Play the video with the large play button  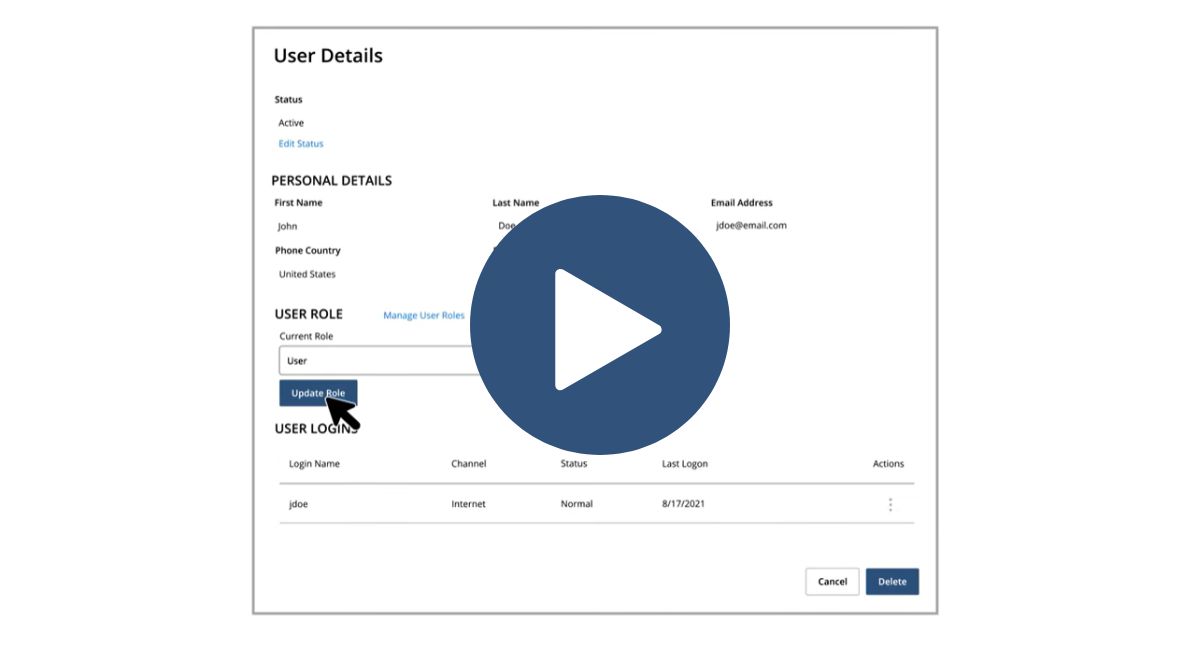click(x=600, y=325)
